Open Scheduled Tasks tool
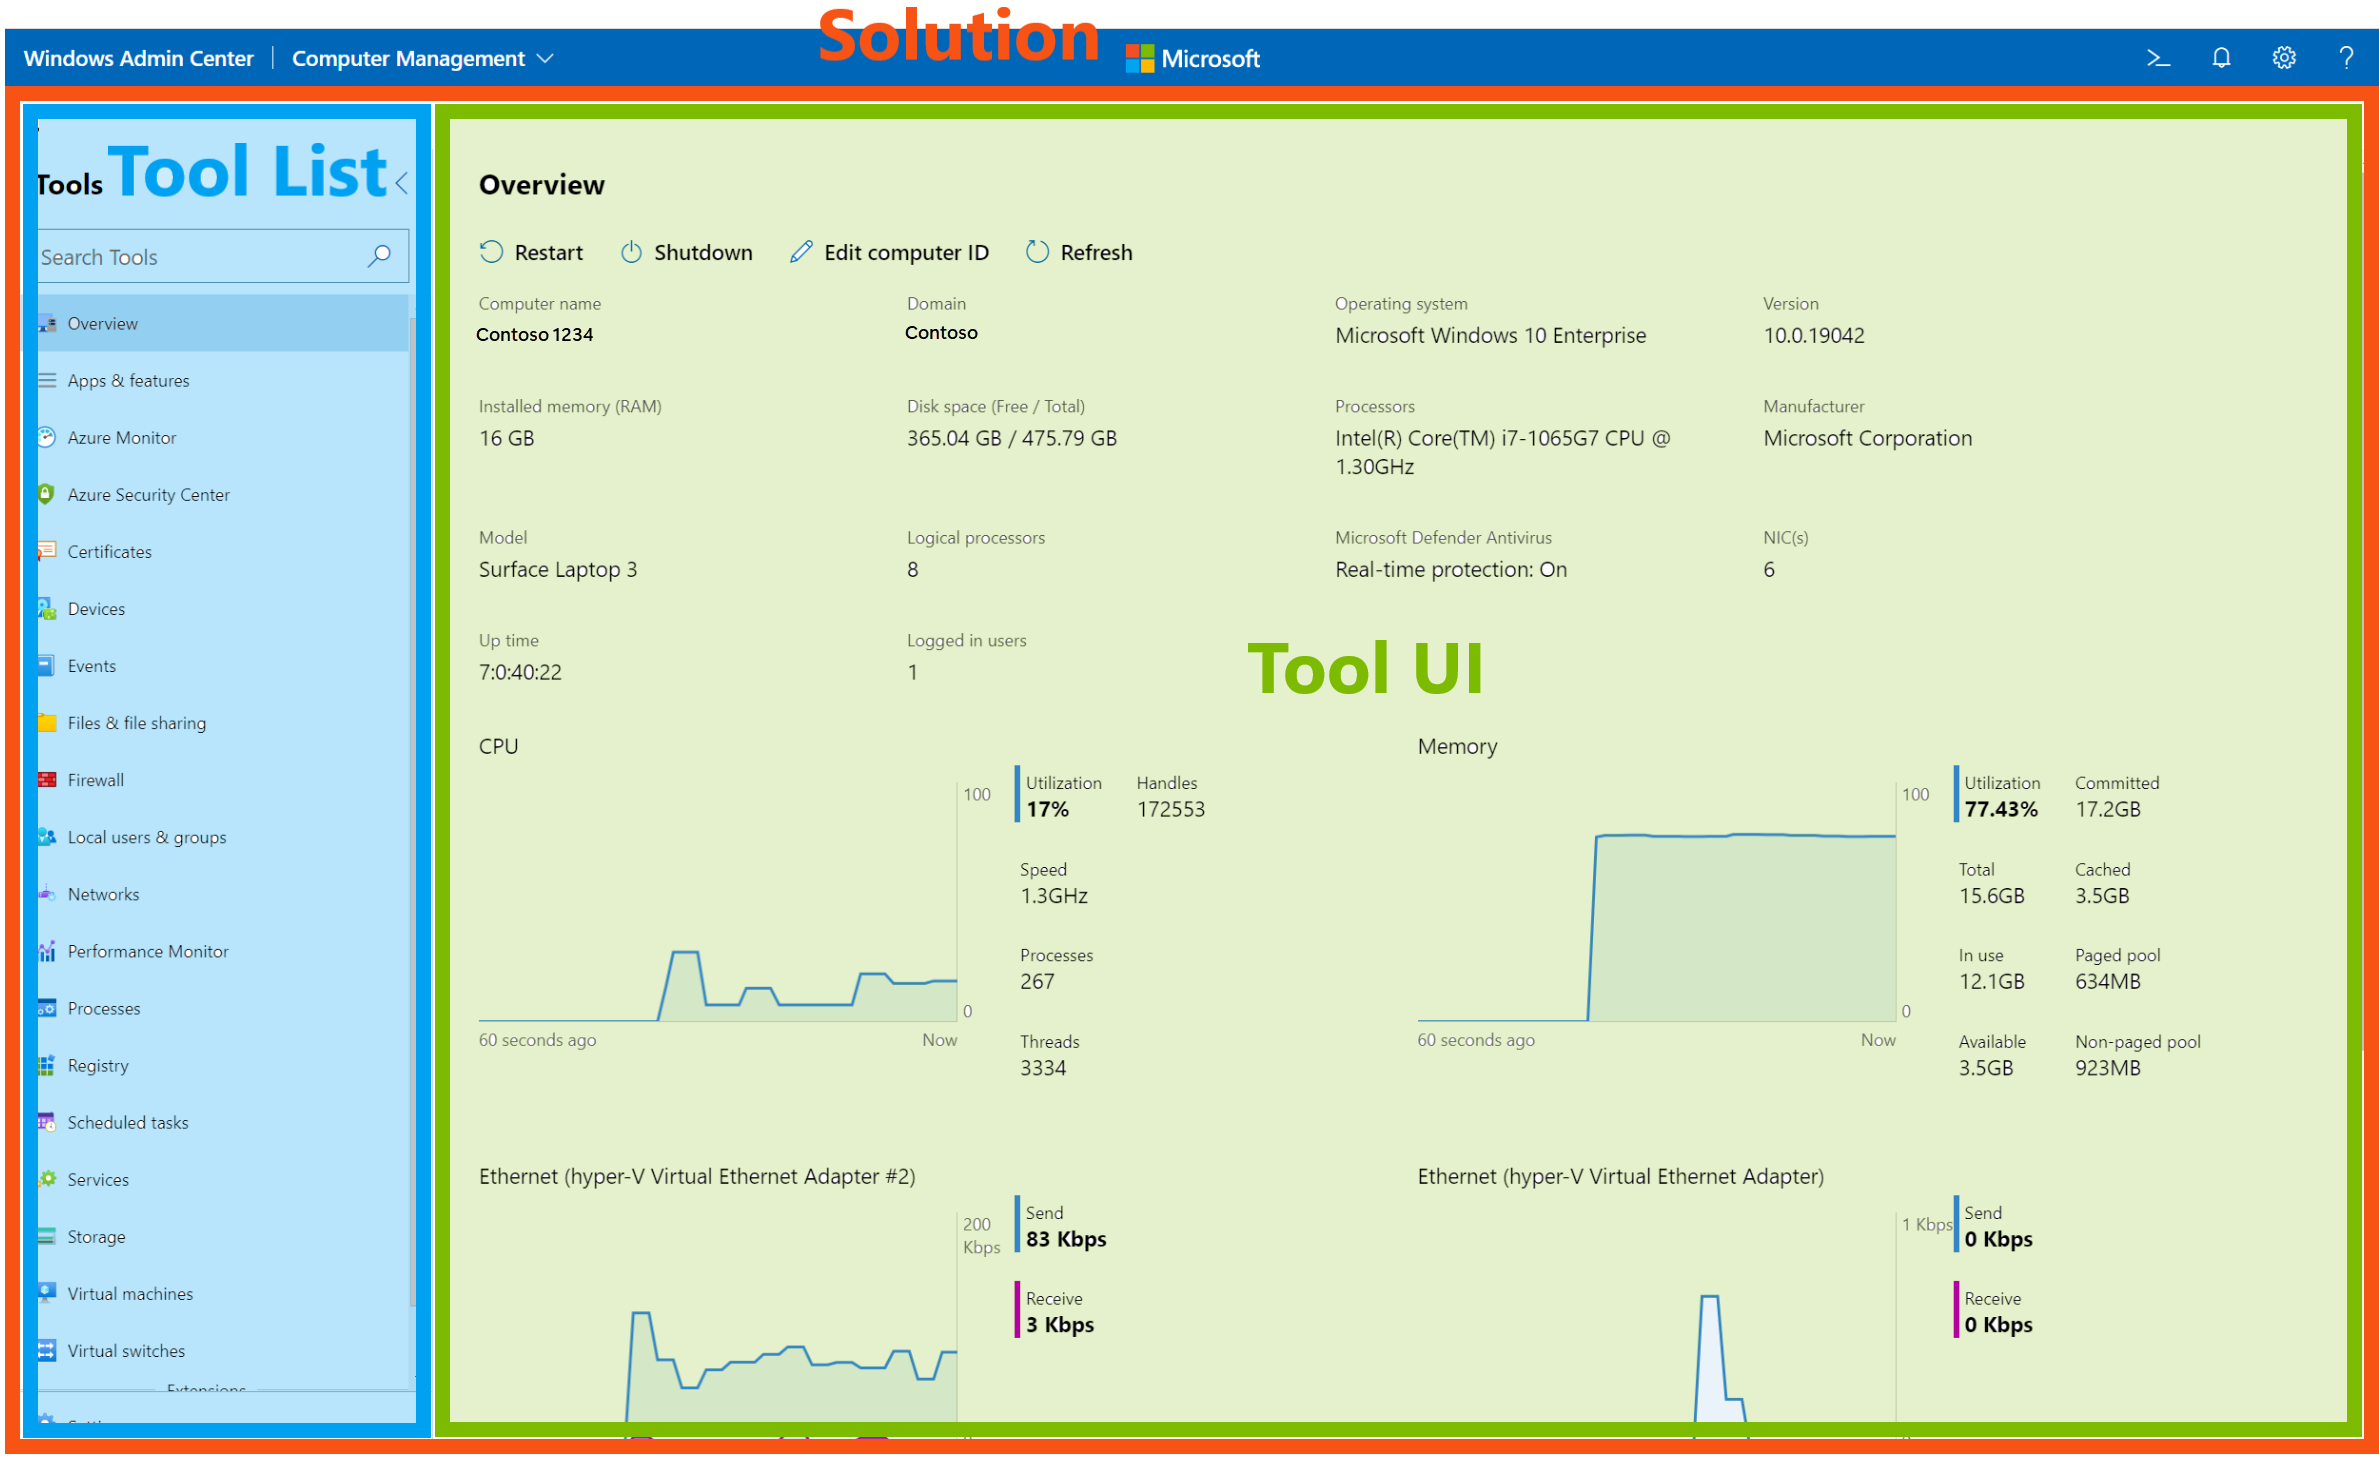This screenshot has width=2379, height=1457. coord(127,1122)
